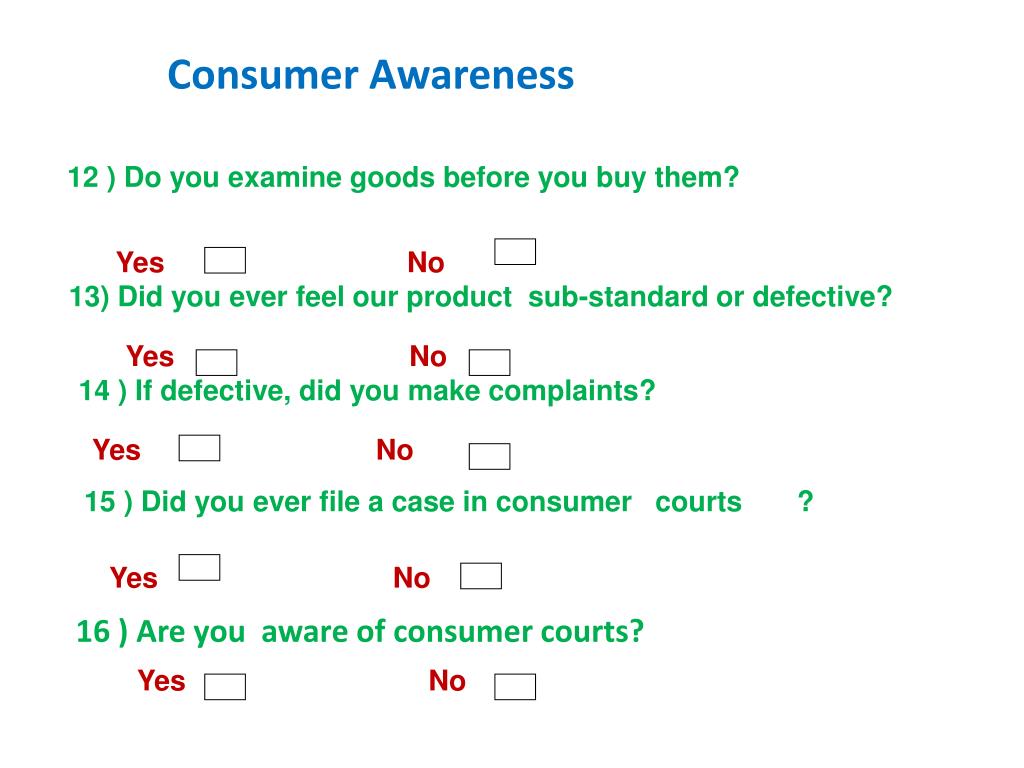Click question 13 text about defective product
Viewport: 1024px width, 768px height.
click(x=480, y=297)
